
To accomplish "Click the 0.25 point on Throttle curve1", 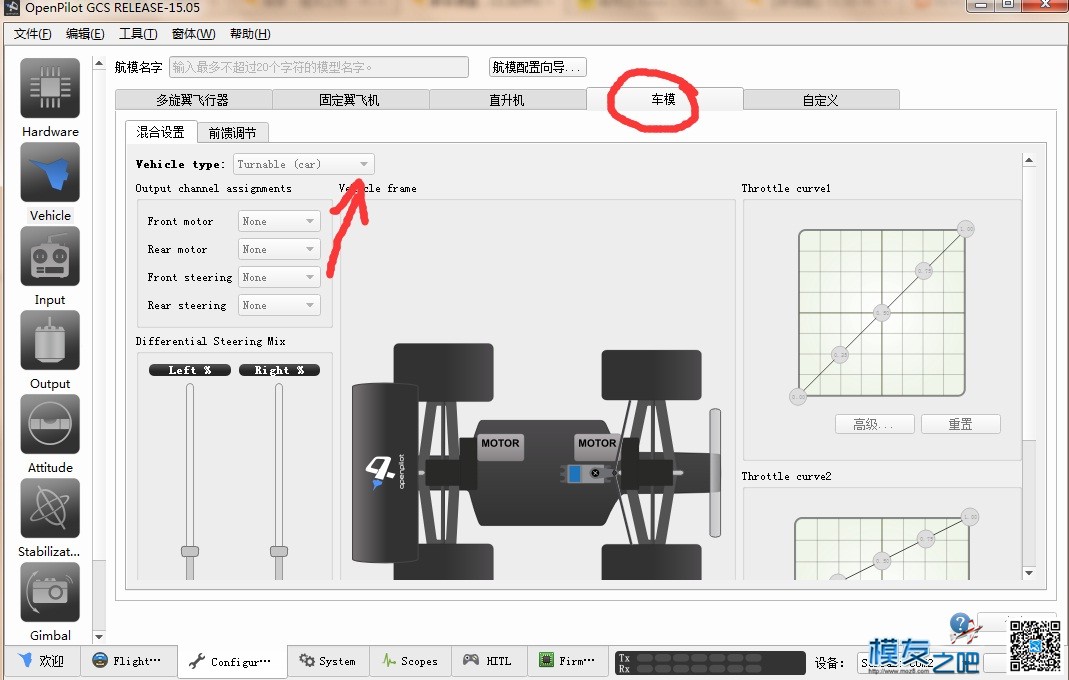I will tap(840, 355).
